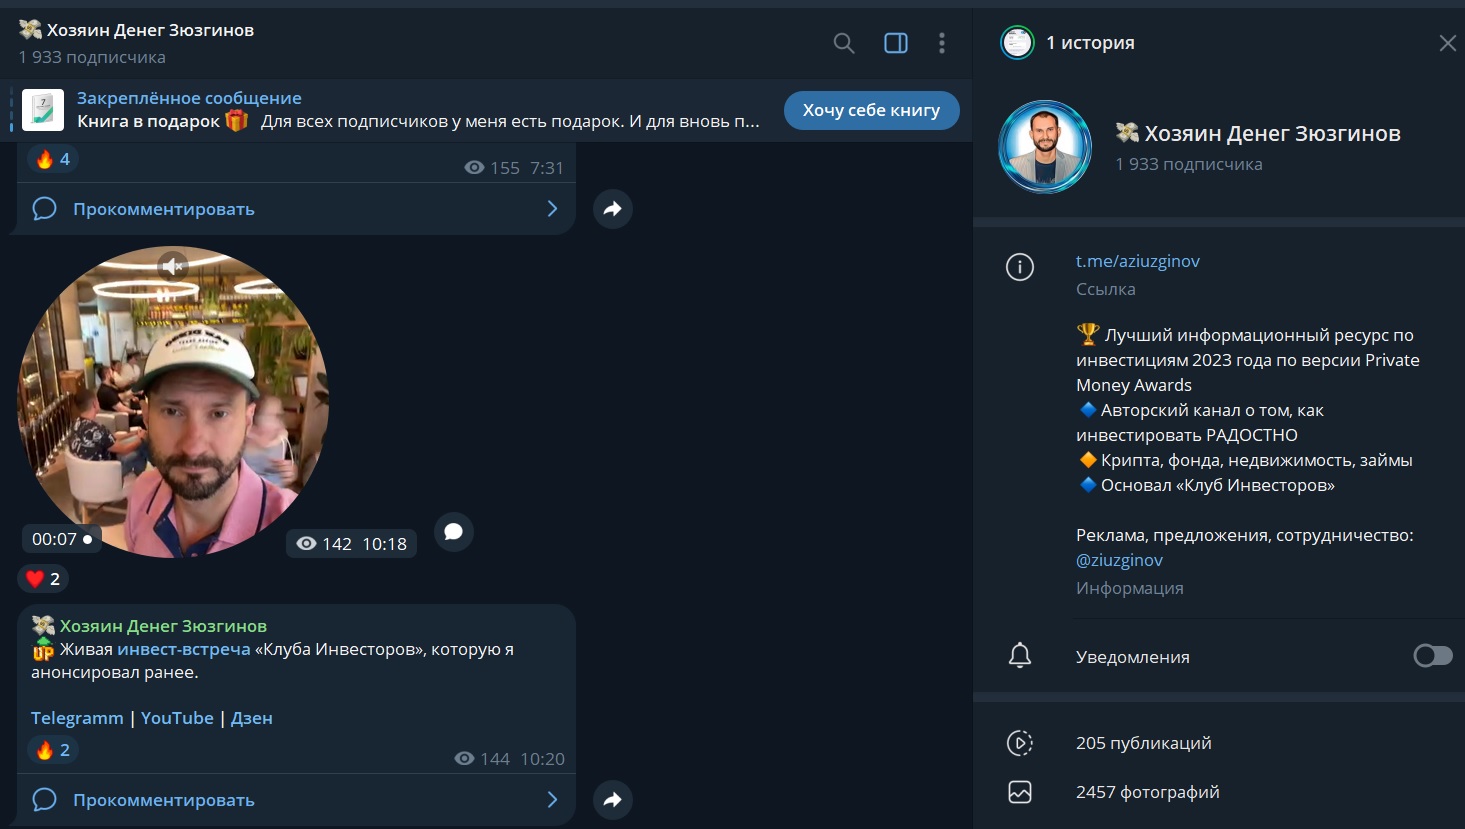Click the info icon beside the channel link
Screen dimensions: 1465x829
click(1020, 267)
